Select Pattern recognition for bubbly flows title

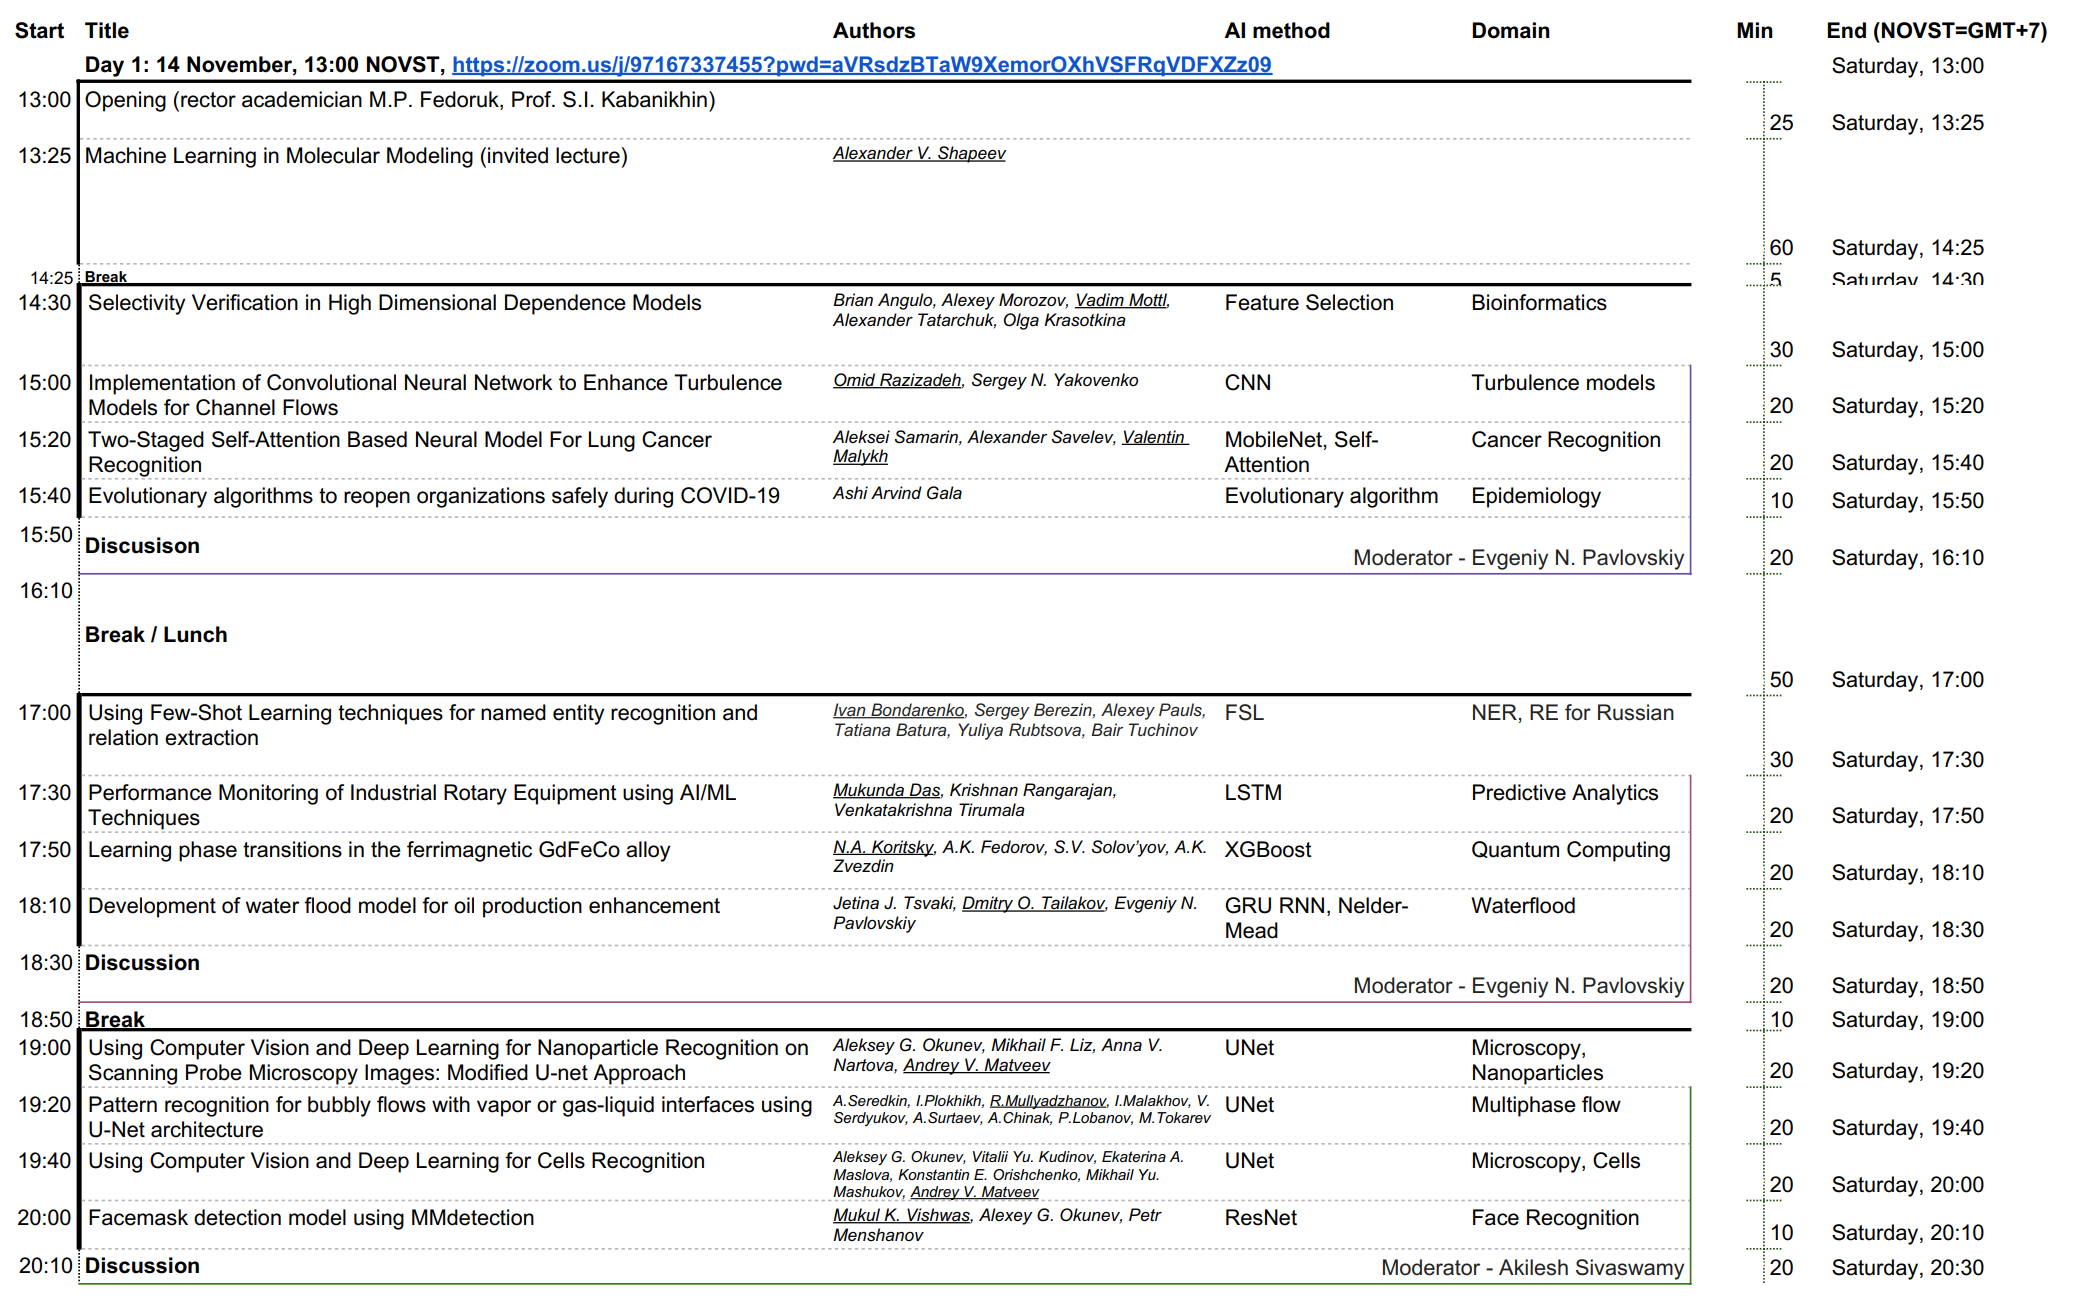coord(450,1117)
